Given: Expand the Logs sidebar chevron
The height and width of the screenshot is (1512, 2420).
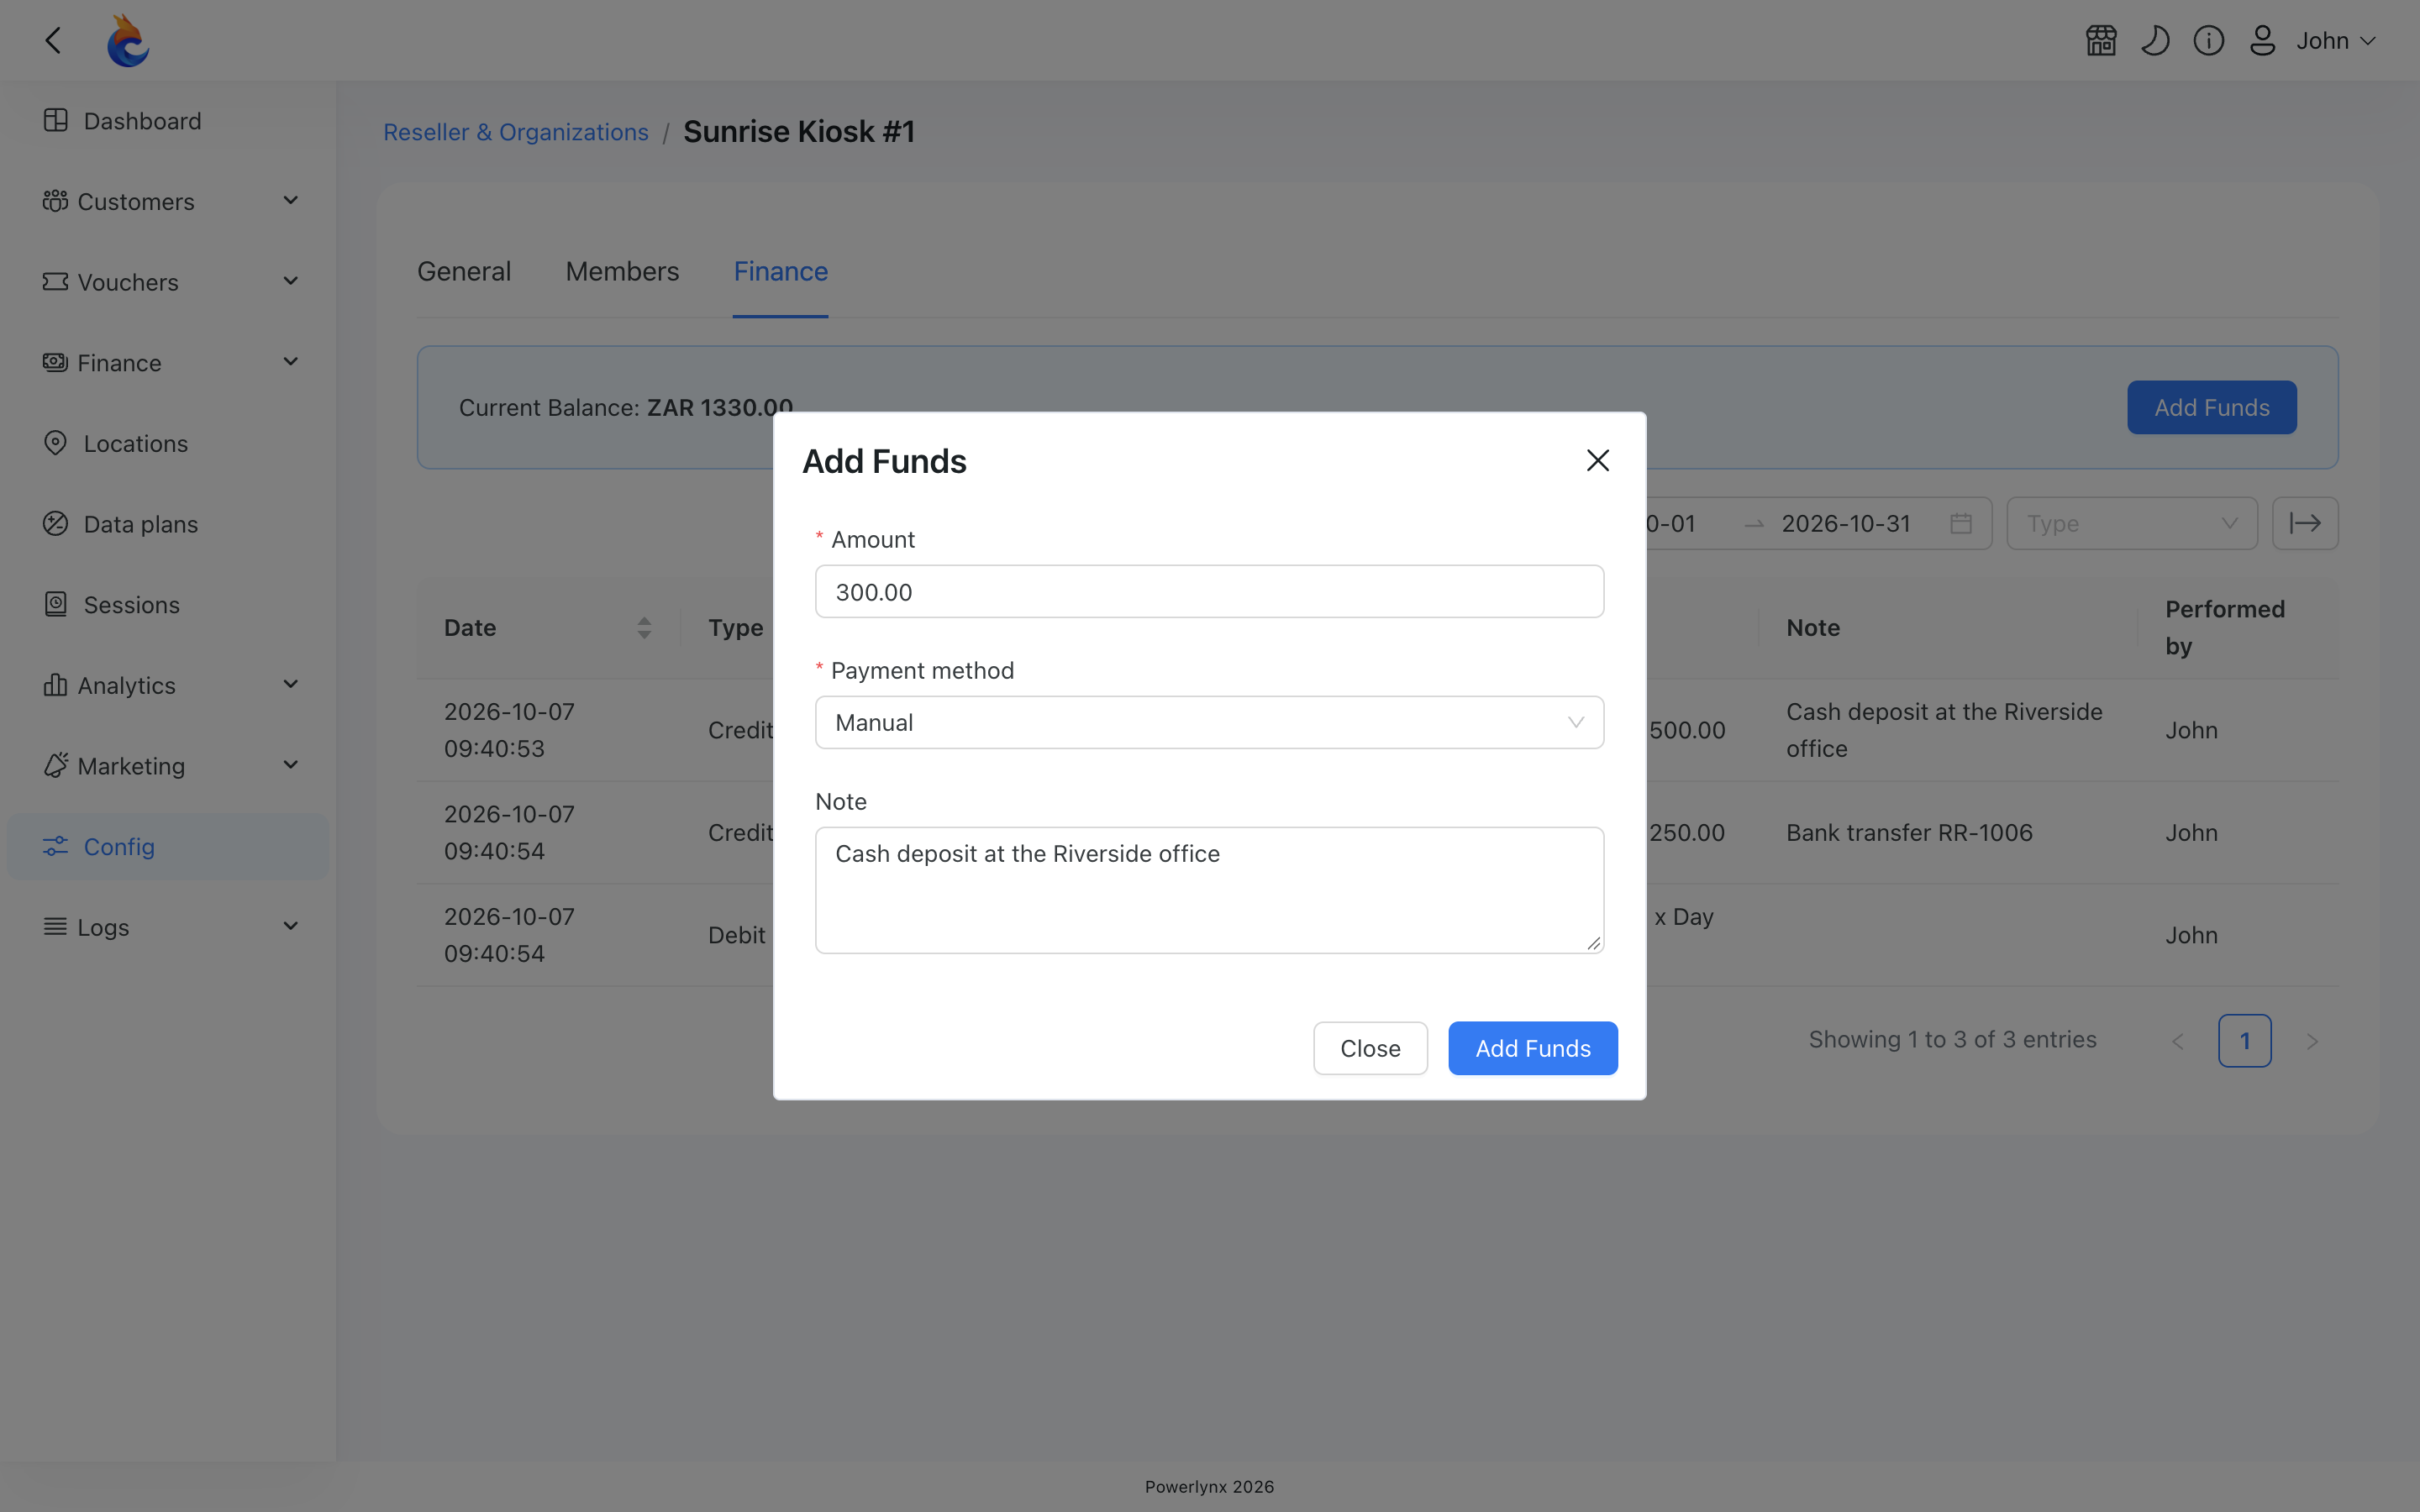Looking at the screenshot, I should pyautogui.click(x=290, y=926).
